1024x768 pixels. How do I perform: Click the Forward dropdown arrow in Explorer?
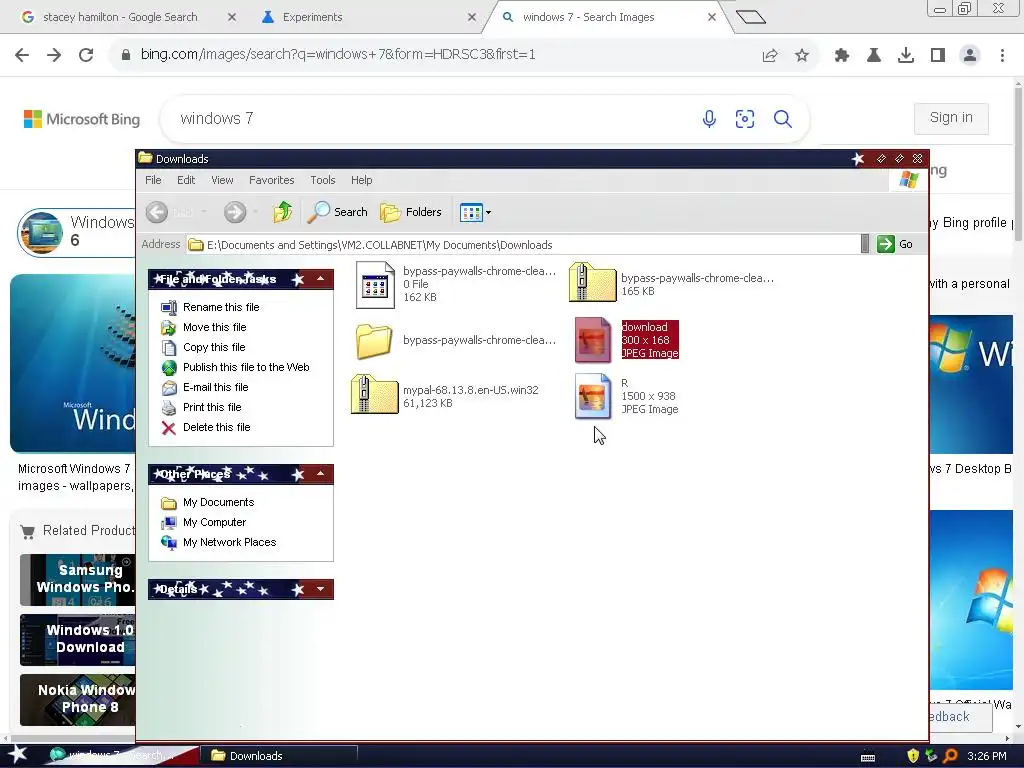(255, 212)
